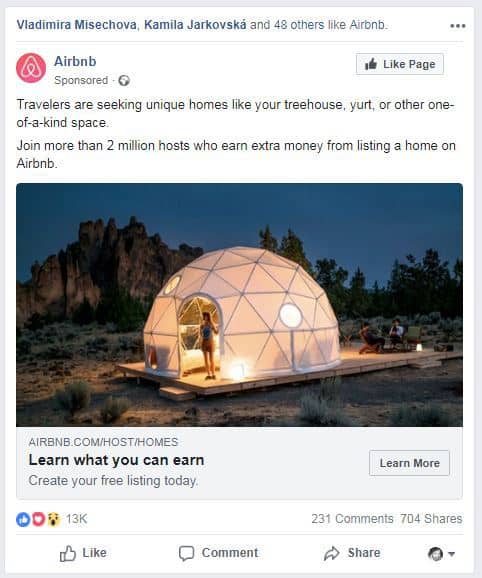Click the Airbnb page name link
Image resolution: width=482 pixels, height=578 pixels.
pos(75,61)
